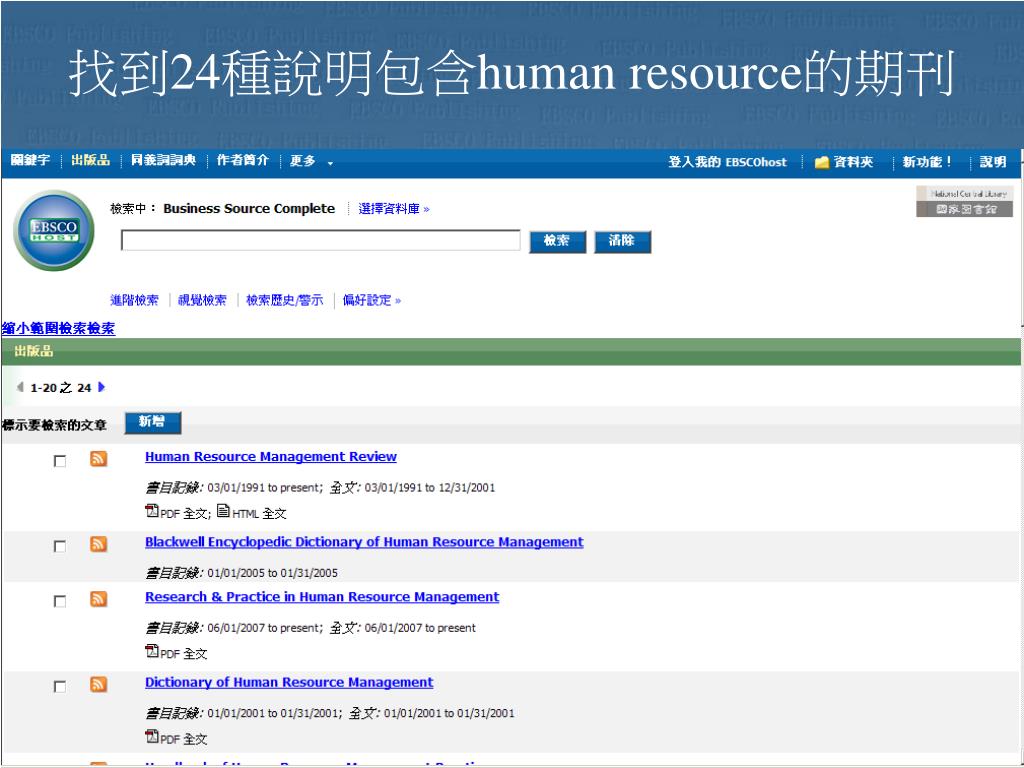Open 選擇資料庫 database chooser
This screenshot has width=1024, height=768.
click(x=394, y=209)
